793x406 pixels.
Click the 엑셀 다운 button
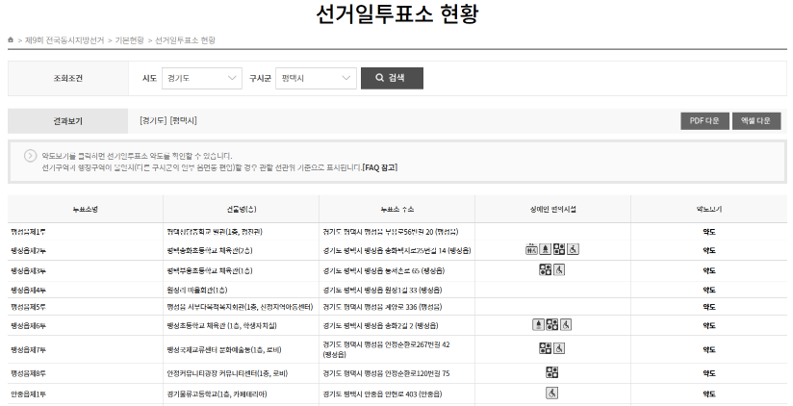(x=757, y=121)
